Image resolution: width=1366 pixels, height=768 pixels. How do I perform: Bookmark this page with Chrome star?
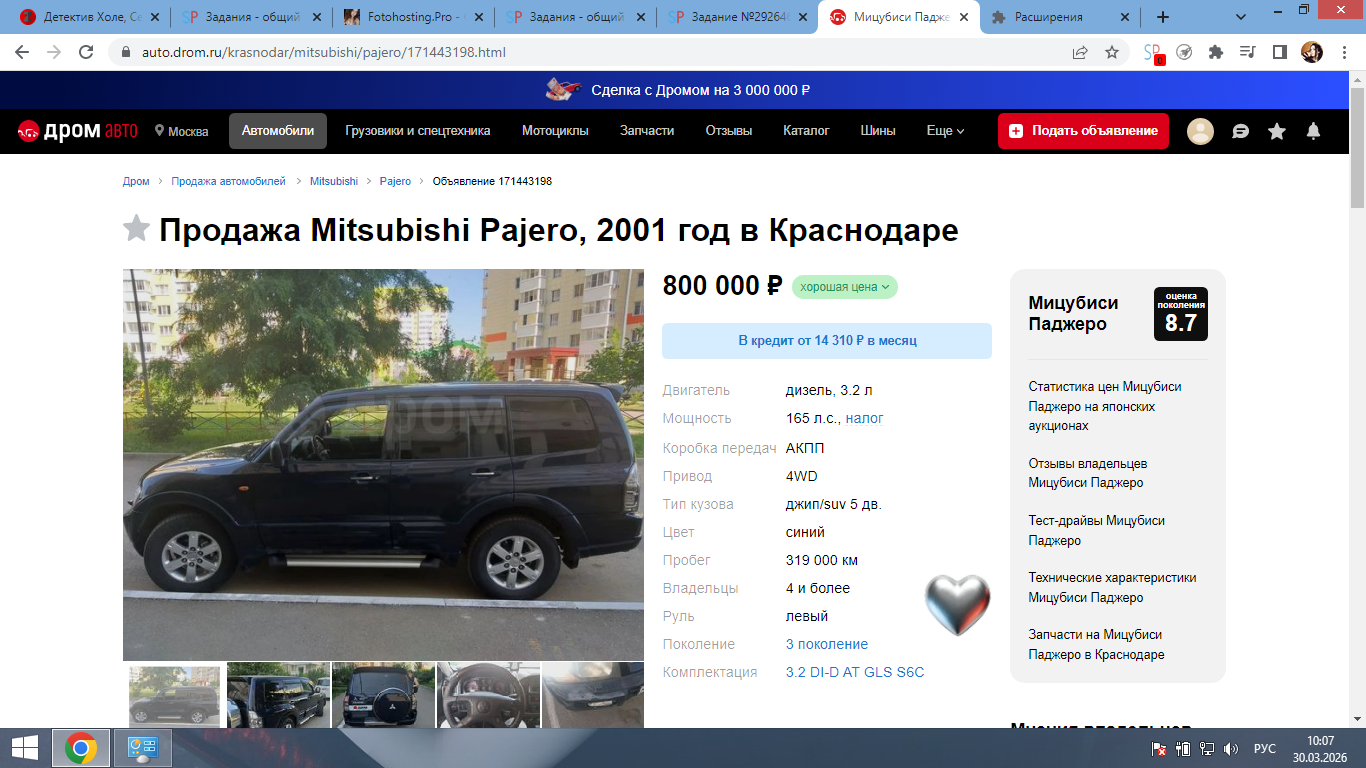(x=1111, y=52)
